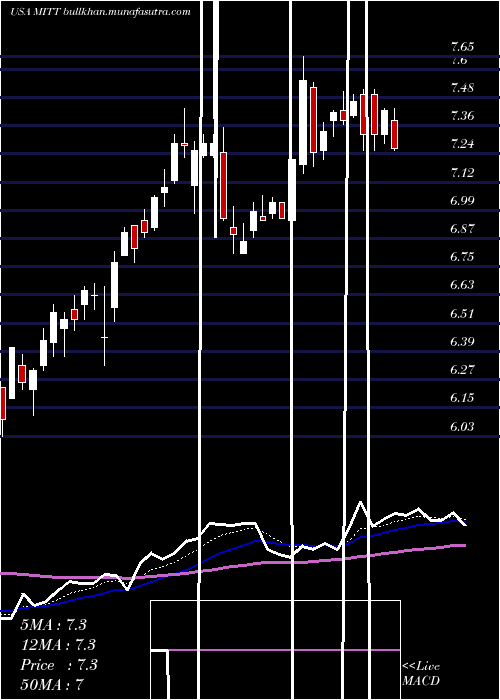Image resolution: width=500 pixels, height=700 pixels.
Task: Click the 7.65 price axis label
Action: [x=462, y=46]
